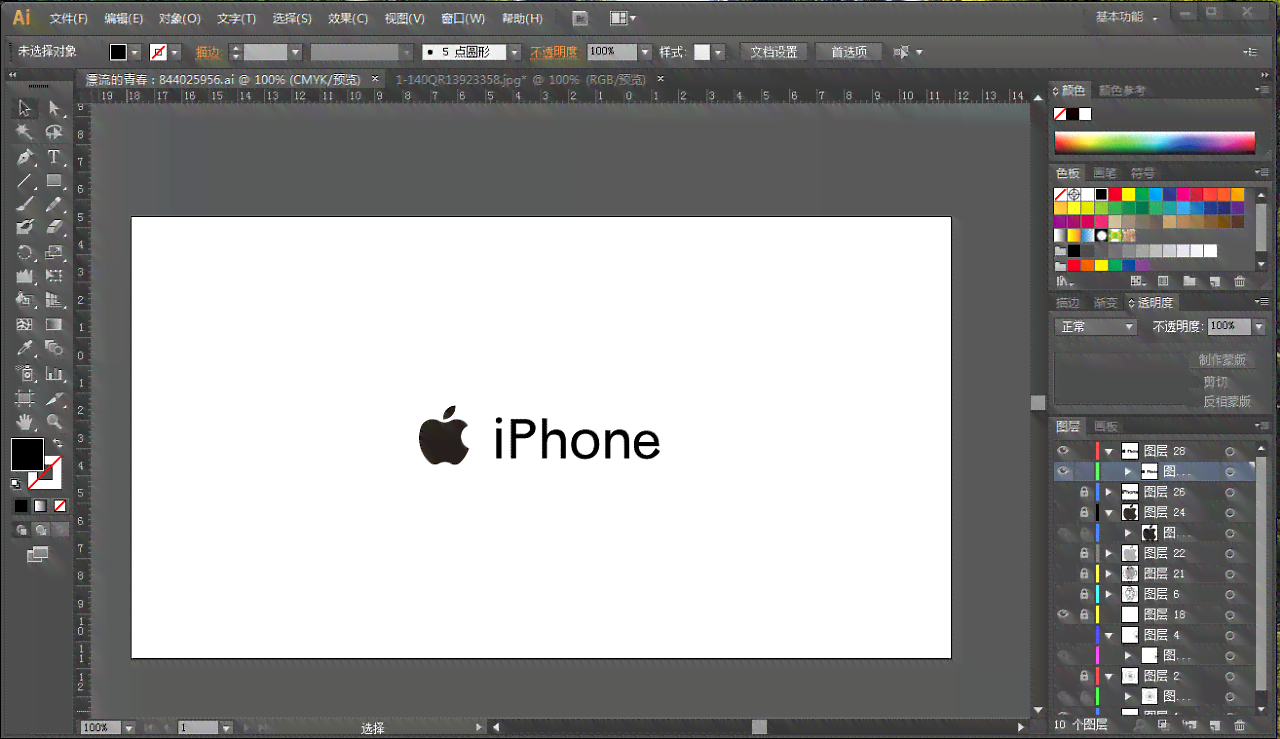Select the Mesh tool
Viewport: 1280px width, 739px height.
[25, 324]
